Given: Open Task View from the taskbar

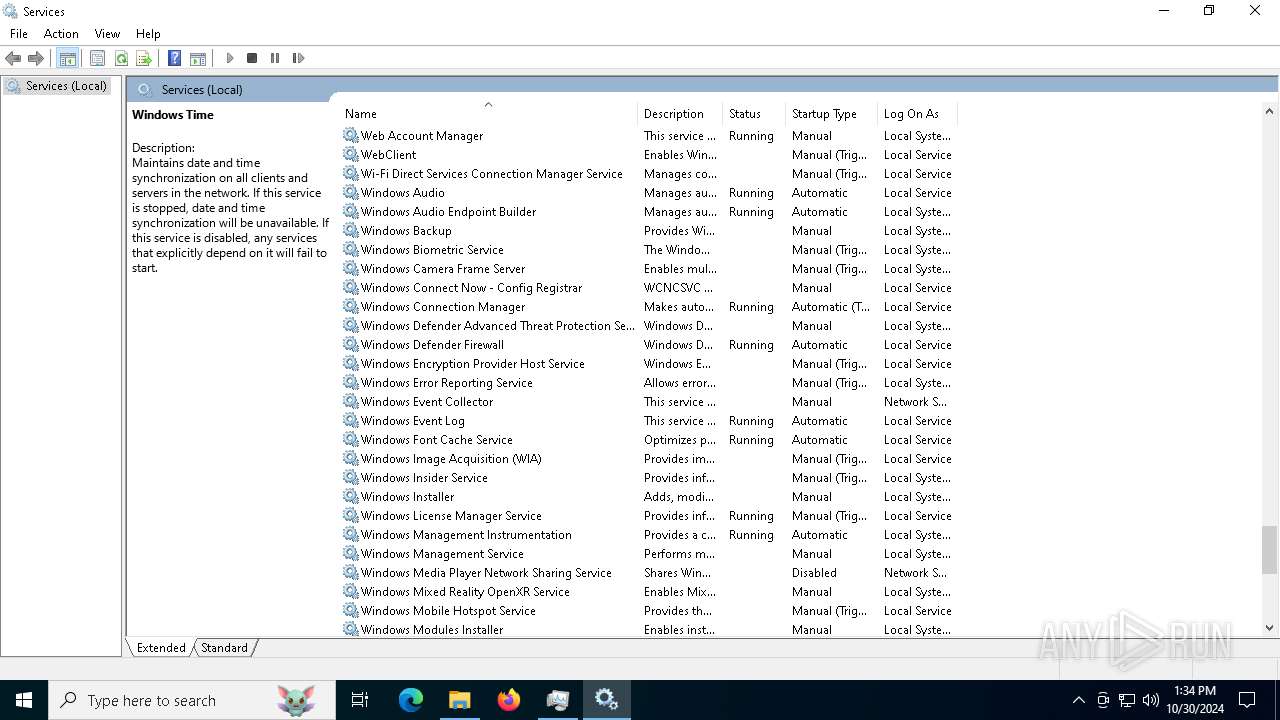Looking at the screenshot, I should tap(360, 700).
